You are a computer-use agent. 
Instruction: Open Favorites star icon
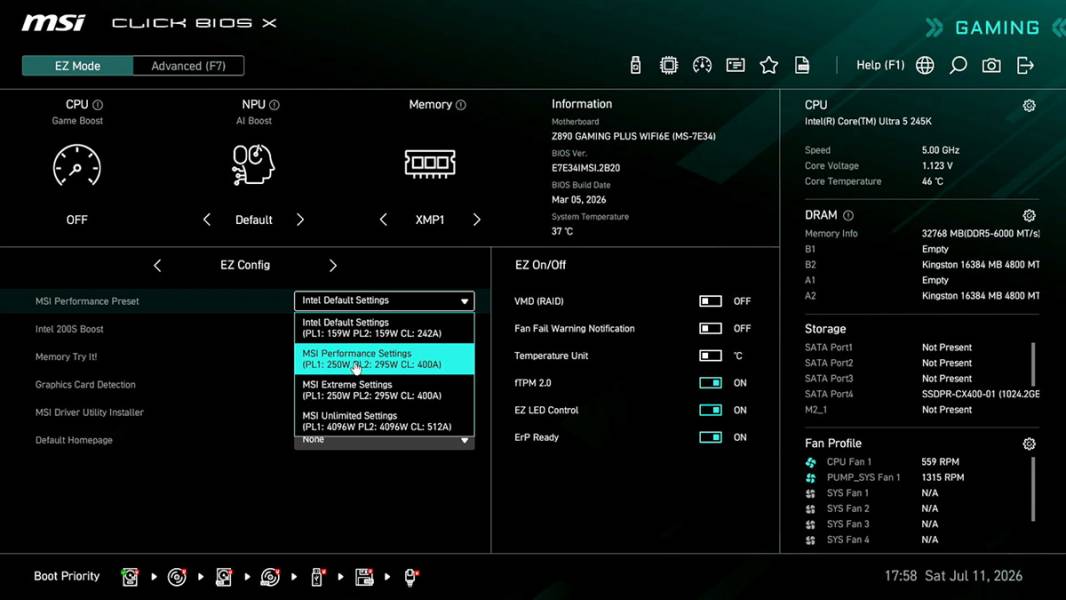768,65
